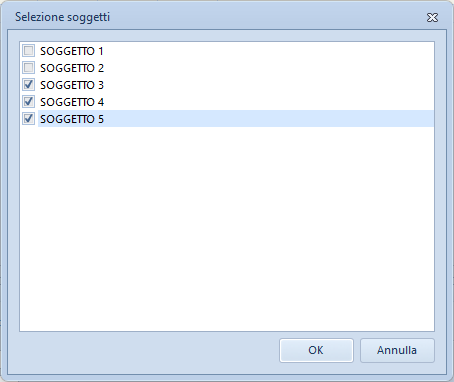Viewport: 454px width, 382px height.
Task: Click gray panel area left of OK button
Action: [147, 351]
